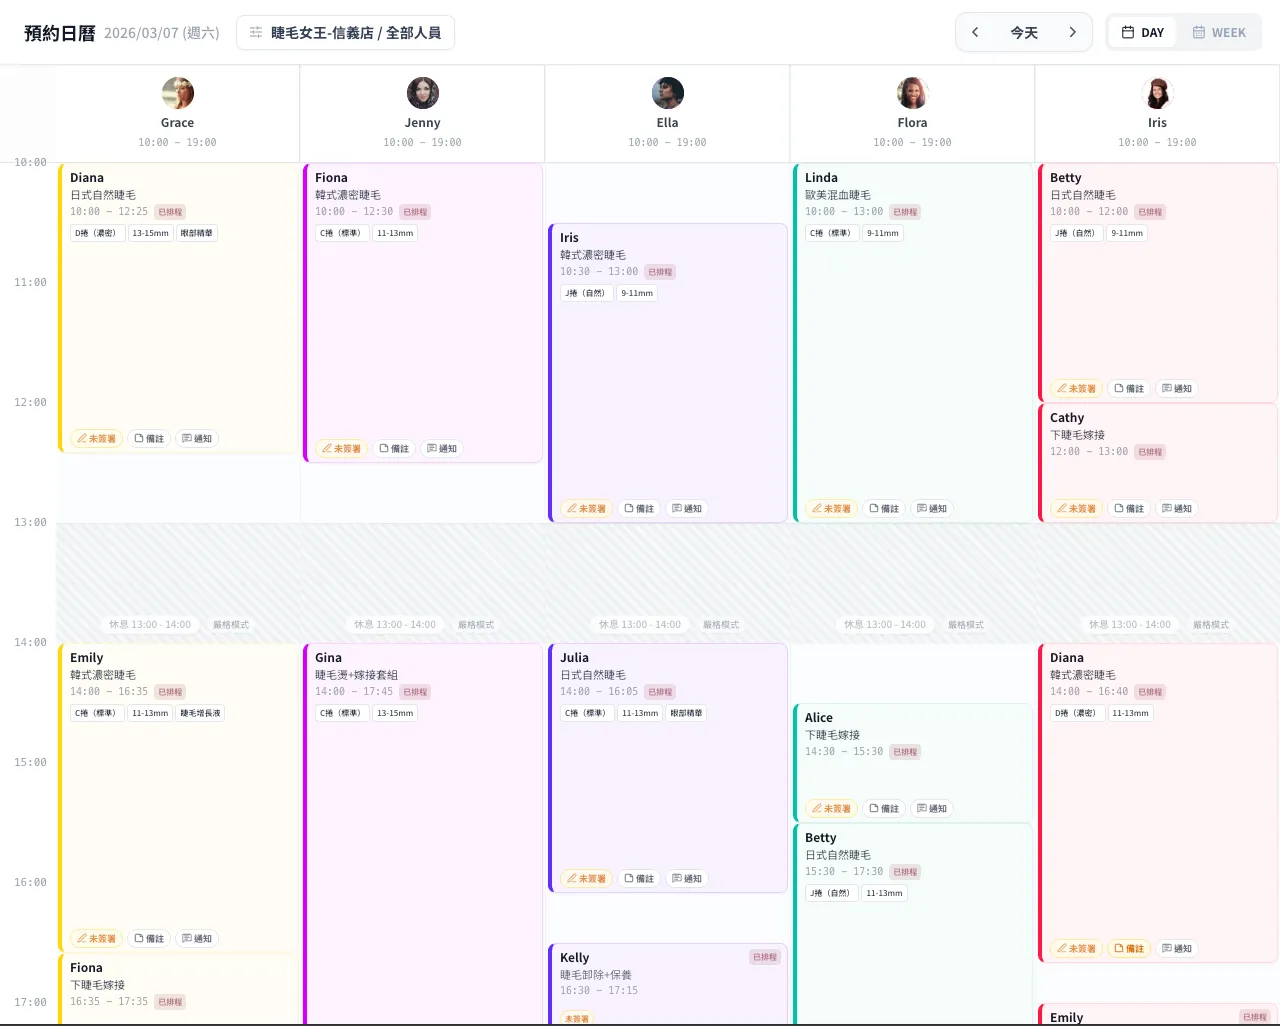Click the next day chevron arrow
This screenshot has height=1026, width=1280.
point(1073,32)
